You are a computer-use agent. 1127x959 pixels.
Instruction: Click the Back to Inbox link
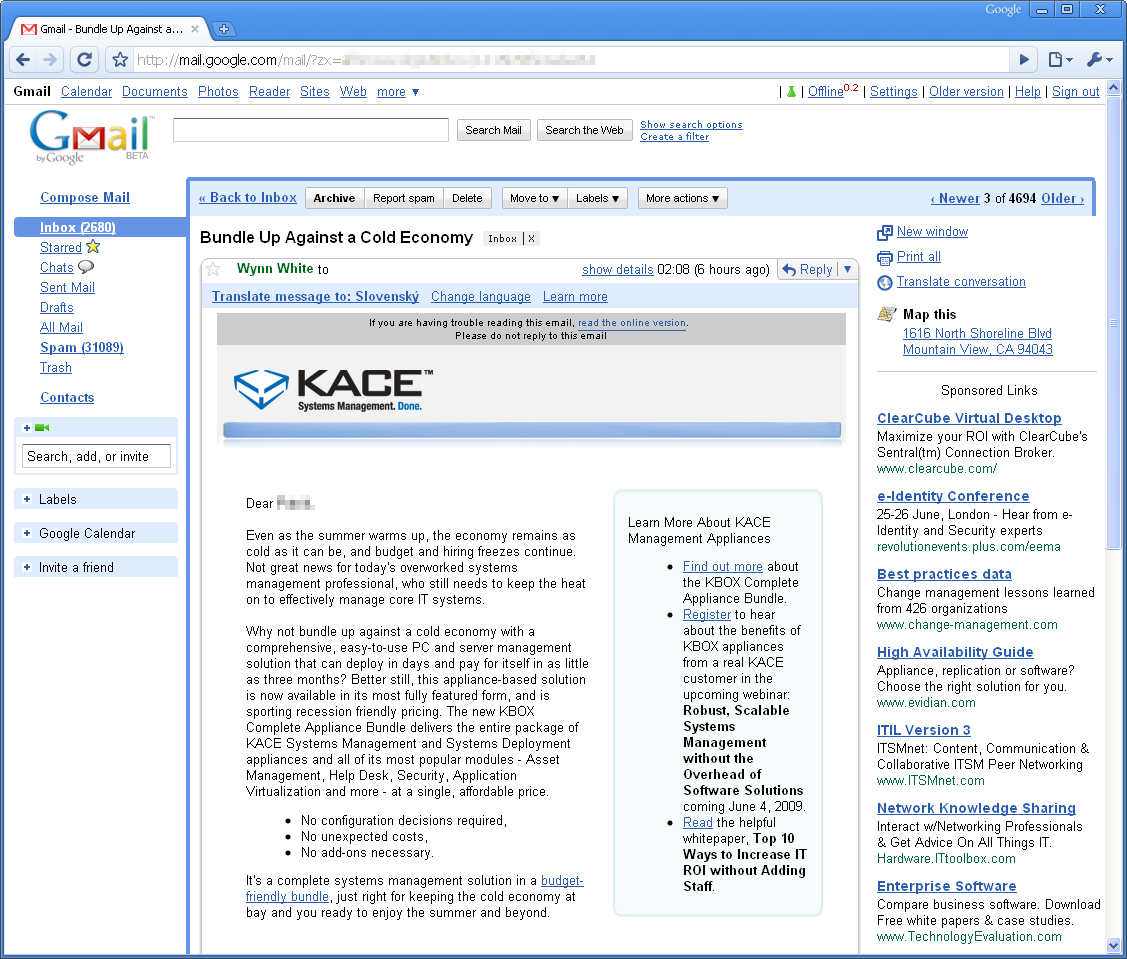(x=248, y=198)
